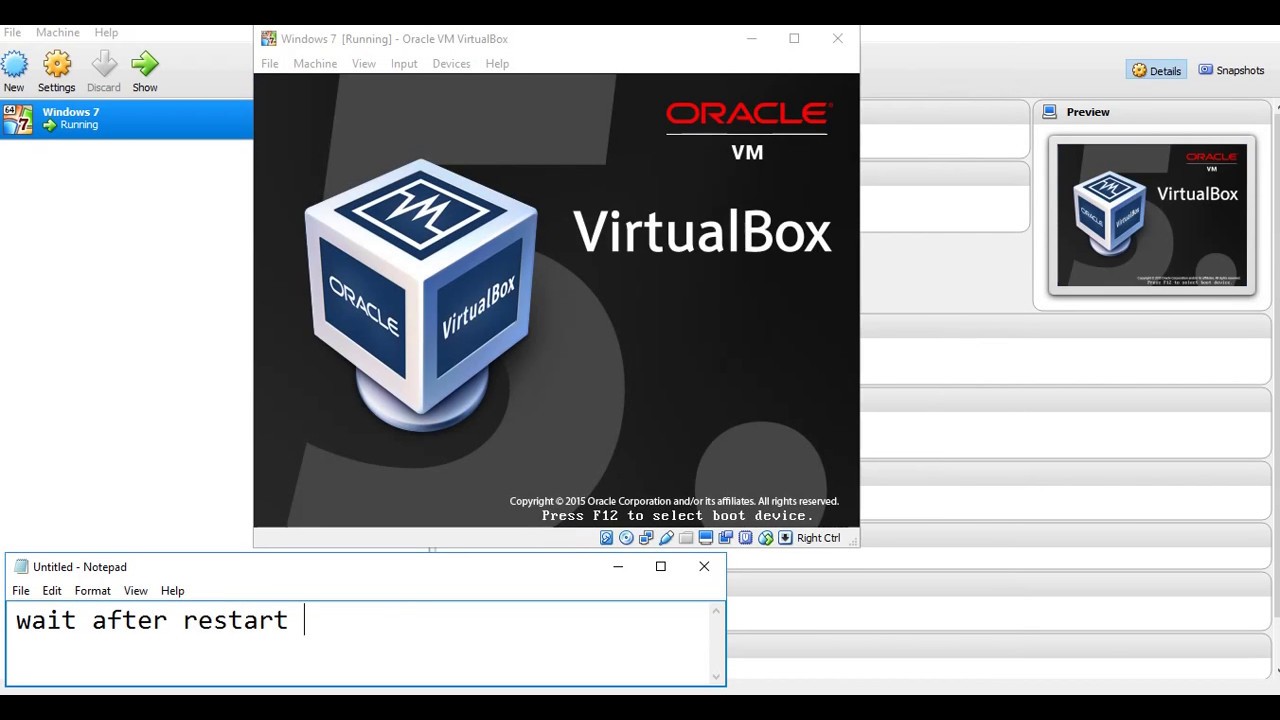
Task: Click mouse integration status icon
Action: tap(766, 538)
